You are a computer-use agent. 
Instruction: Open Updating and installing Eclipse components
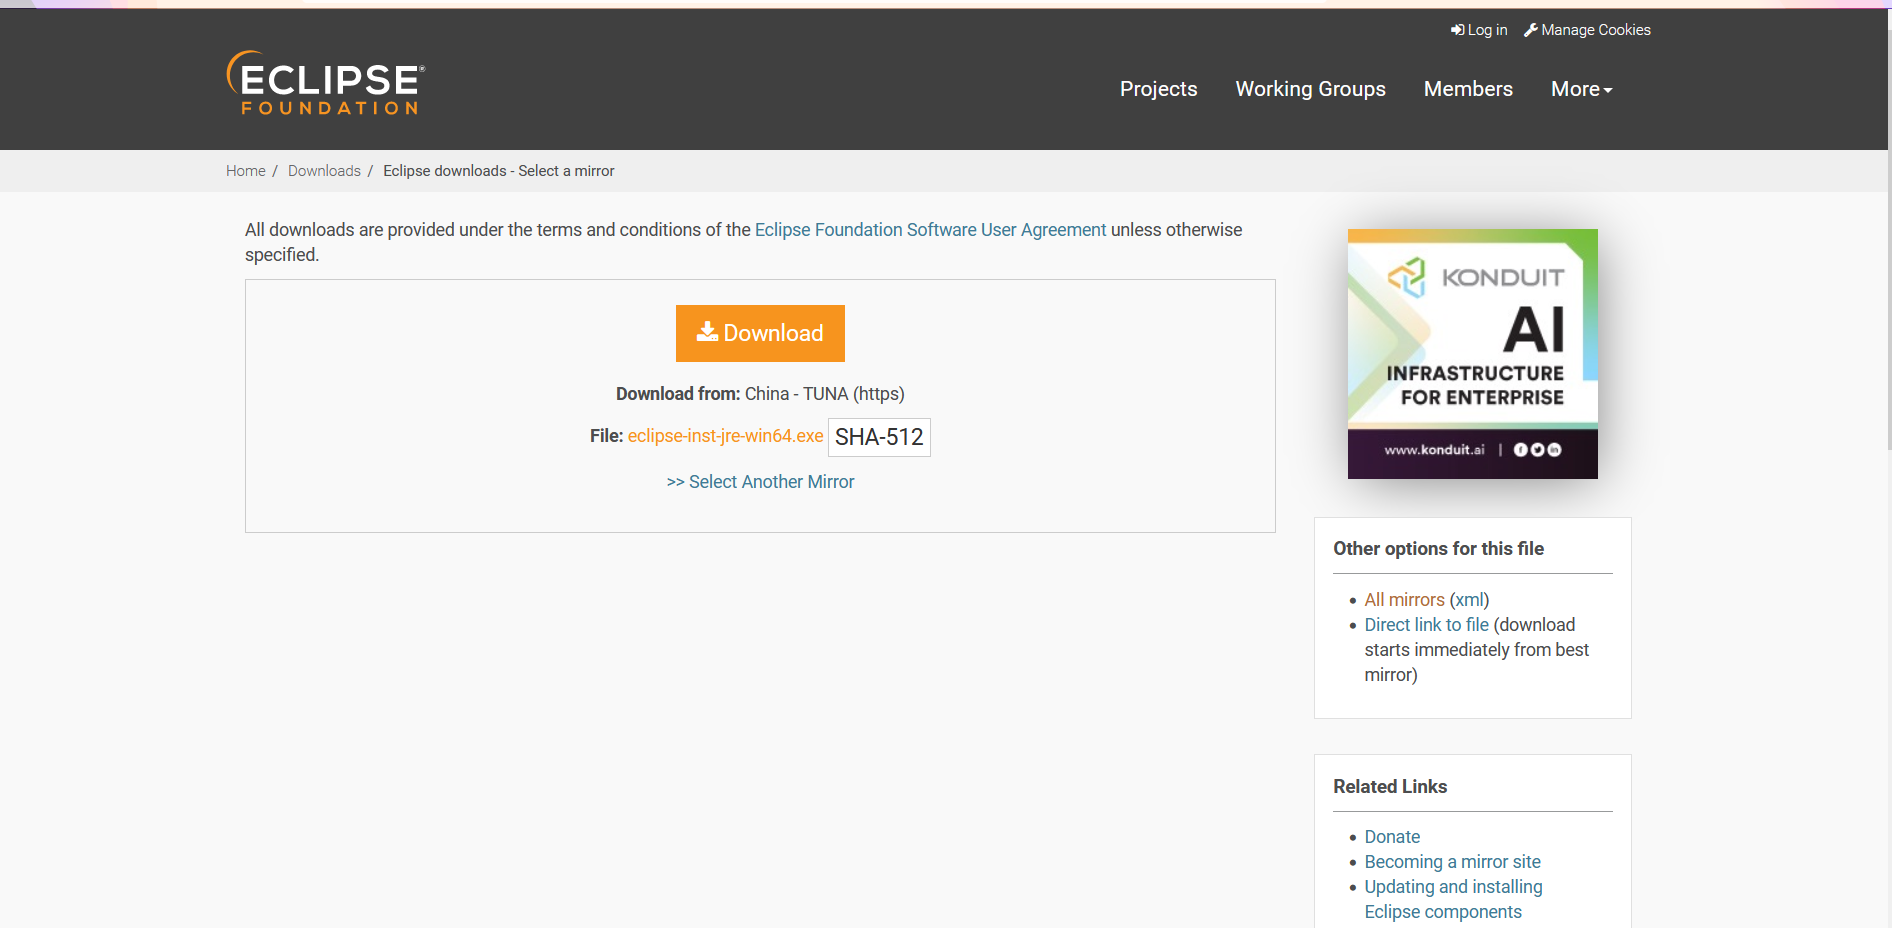tap(1453, 899)
